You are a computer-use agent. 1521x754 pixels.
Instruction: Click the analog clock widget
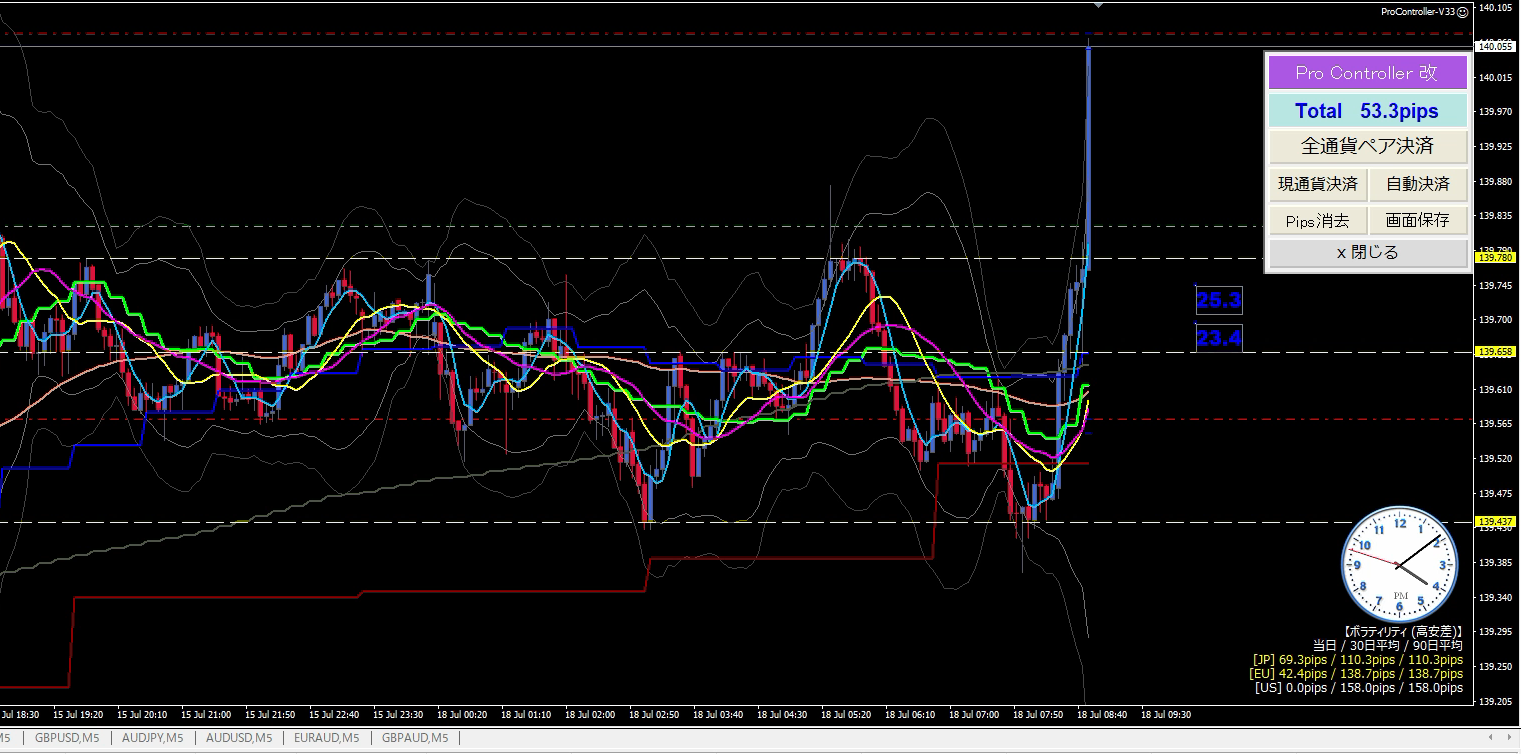1398,563
